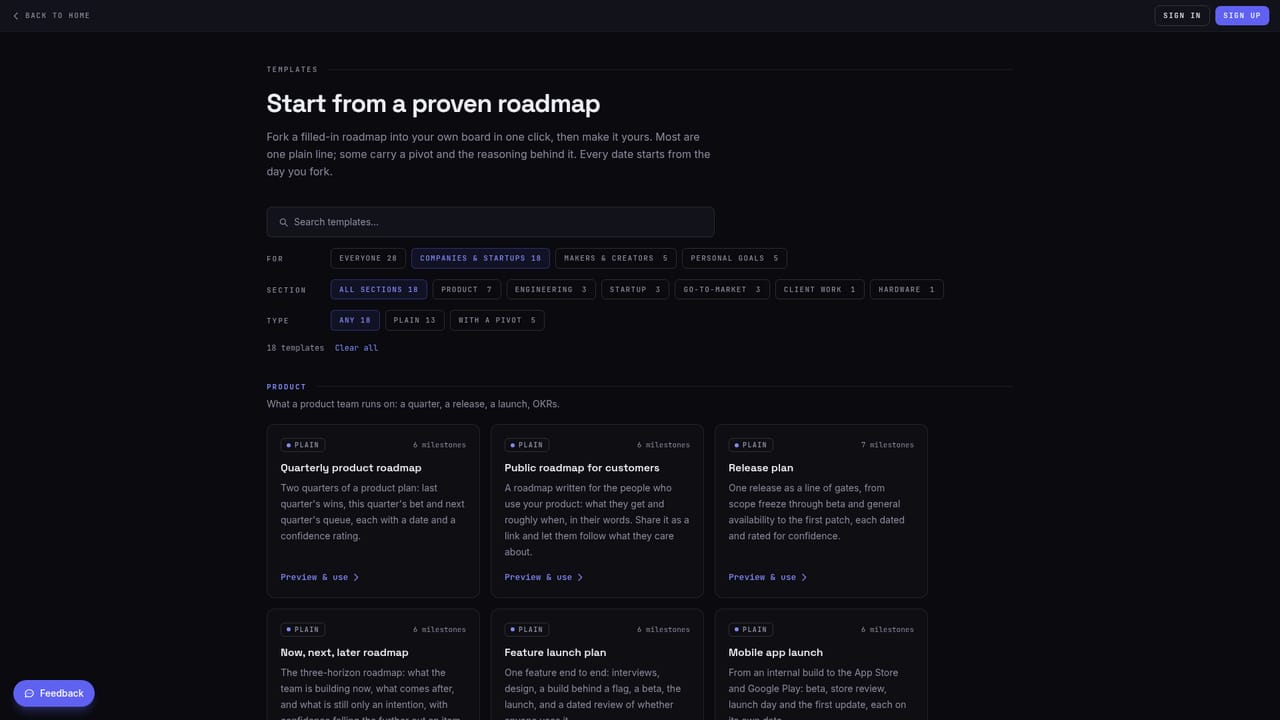Click the '7 milestones' label on Release plan
This screenshot has height=720, width=1280.
(887, 445)
